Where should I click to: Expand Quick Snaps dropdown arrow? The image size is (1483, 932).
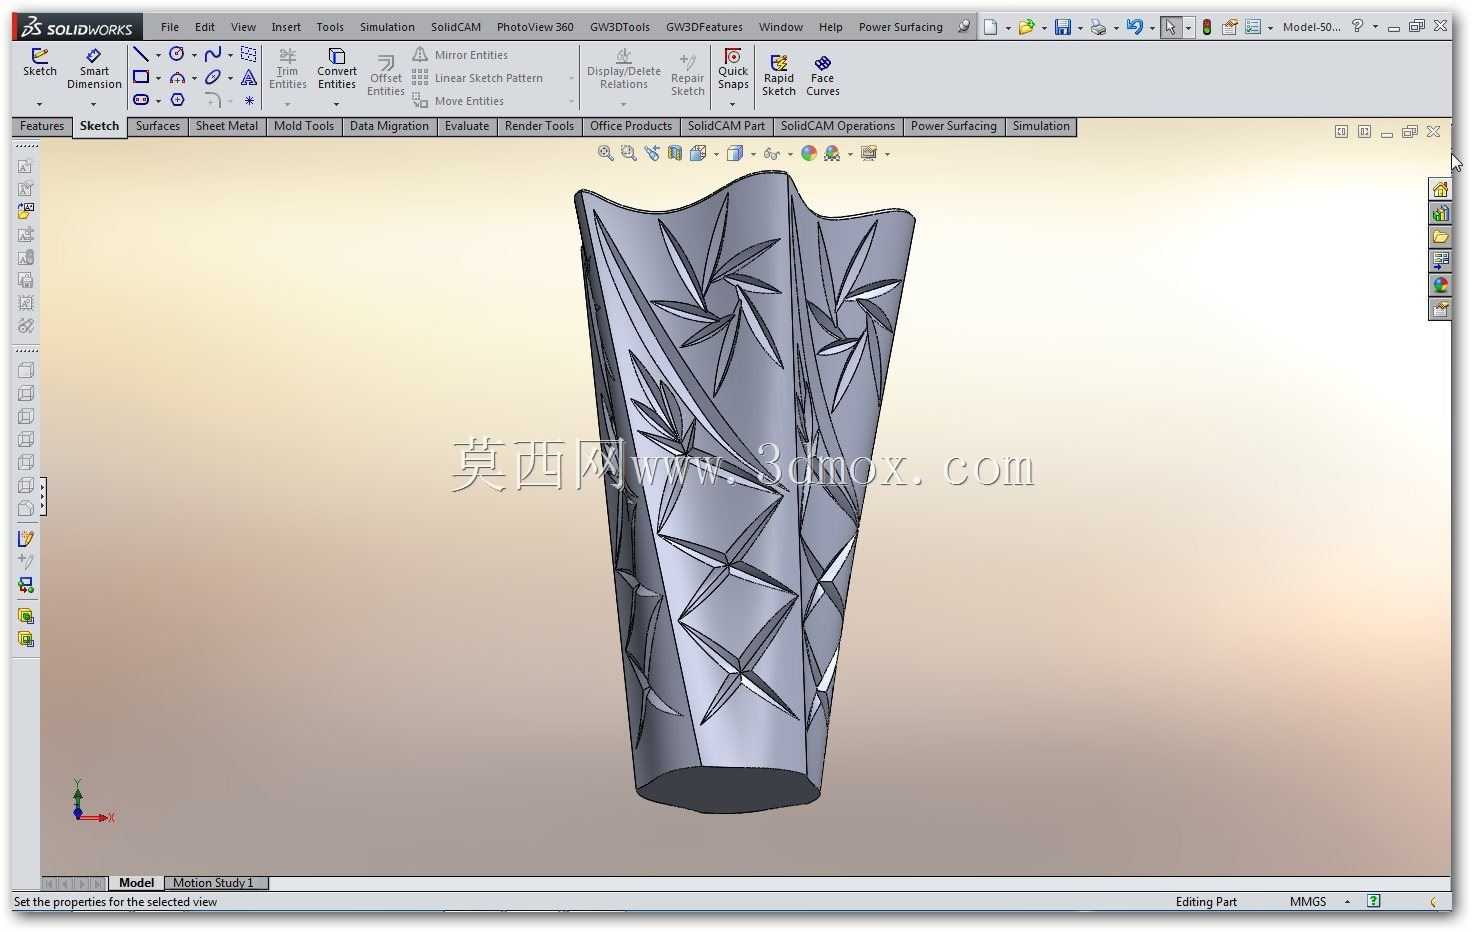coord(733,104)
